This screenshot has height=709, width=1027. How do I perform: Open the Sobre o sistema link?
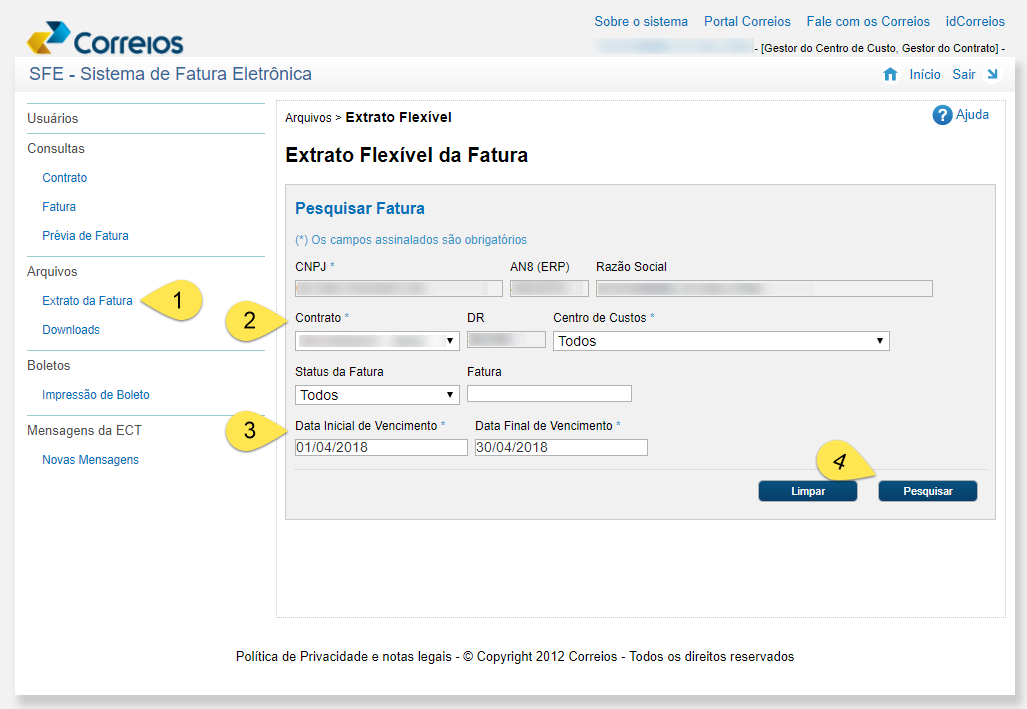(641, 22)
